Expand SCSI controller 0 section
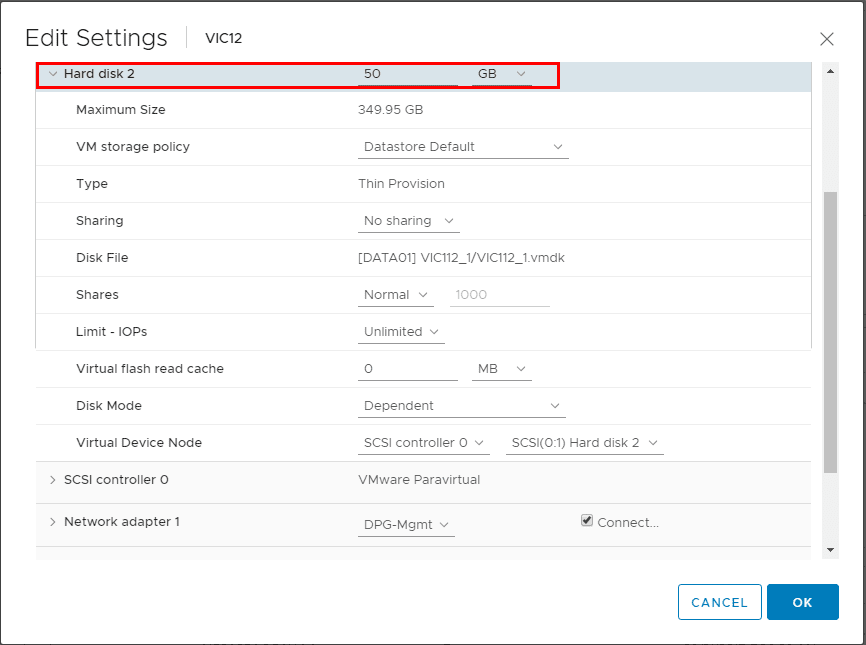 click(x=52, y=480)
